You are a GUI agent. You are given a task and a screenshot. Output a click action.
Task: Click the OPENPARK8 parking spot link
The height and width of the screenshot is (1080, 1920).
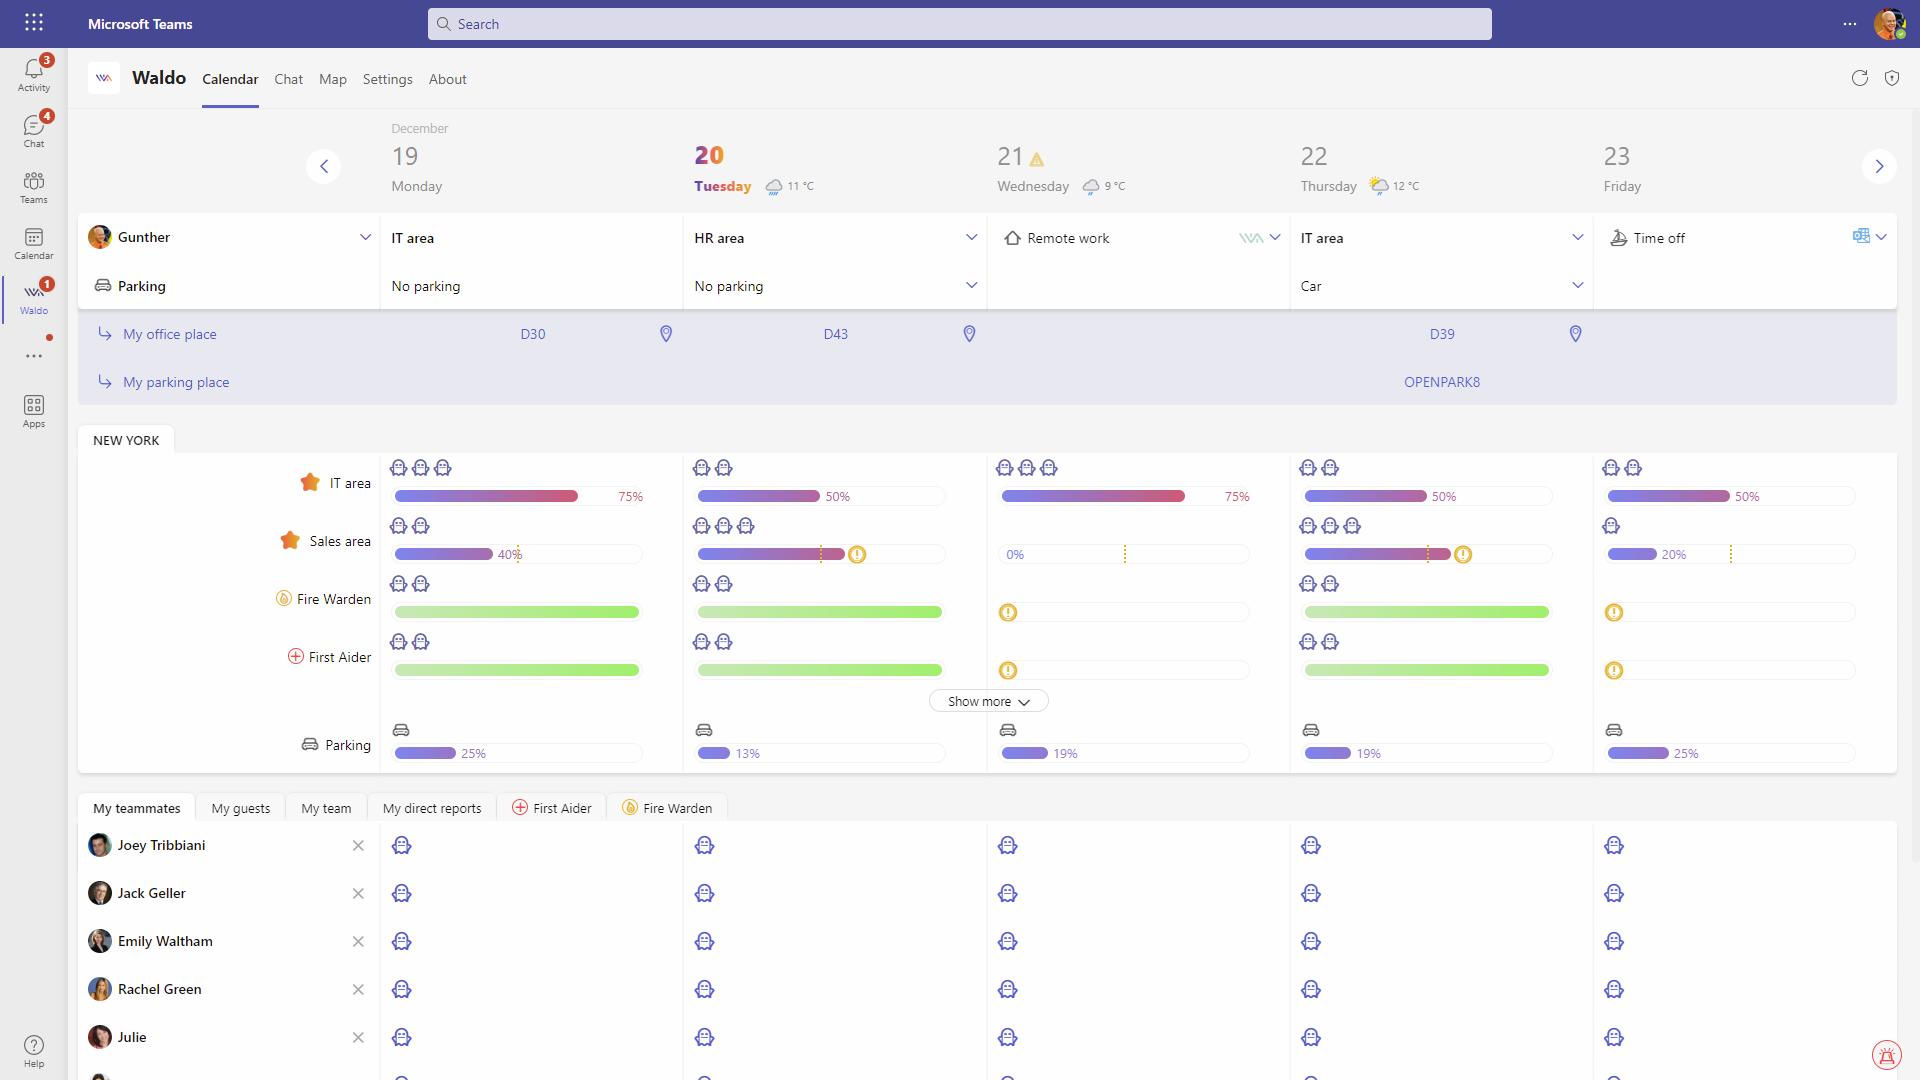coord(1442,382)
